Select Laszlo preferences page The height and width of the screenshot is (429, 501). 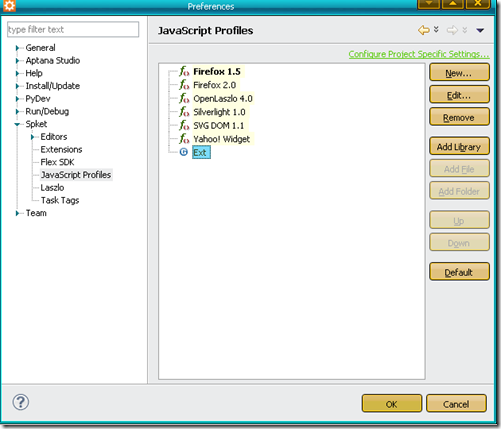coord(52,187)
